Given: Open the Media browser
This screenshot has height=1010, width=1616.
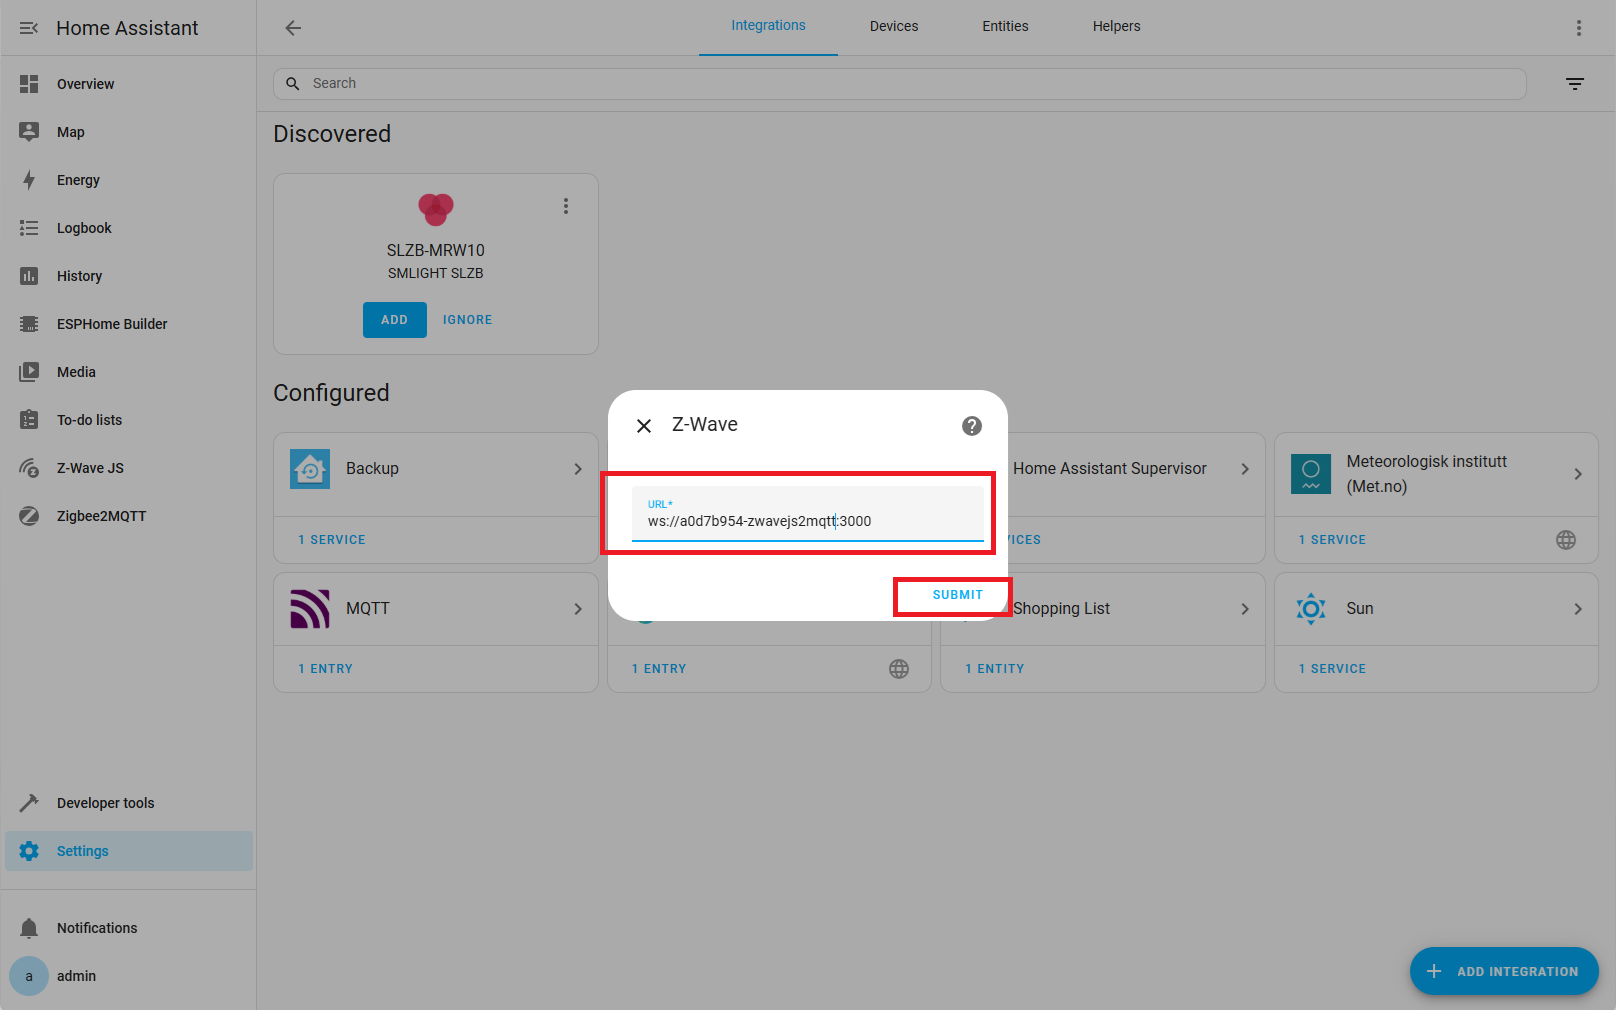Looking at the screenshot, I should tap(128, 372).
